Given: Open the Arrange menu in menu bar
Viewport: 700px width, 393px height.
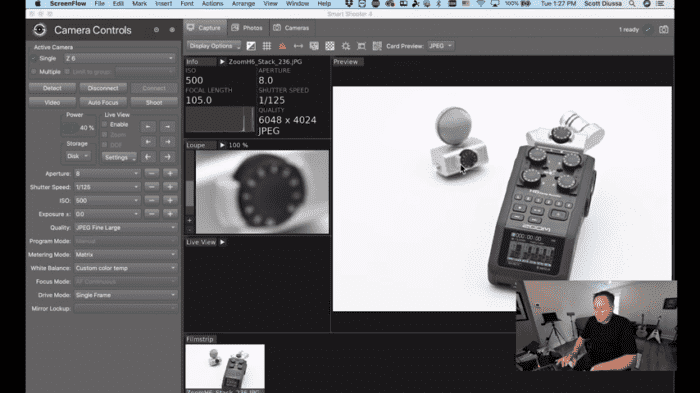Looking at the screenshot, I should pos(243,4).
